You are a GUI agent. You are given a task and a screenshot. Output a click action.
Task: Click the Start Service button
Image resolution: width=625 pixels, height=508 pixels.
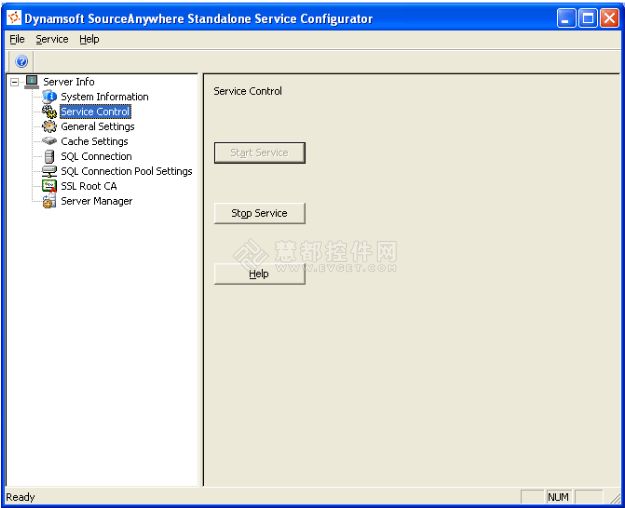tap(259, 153)
